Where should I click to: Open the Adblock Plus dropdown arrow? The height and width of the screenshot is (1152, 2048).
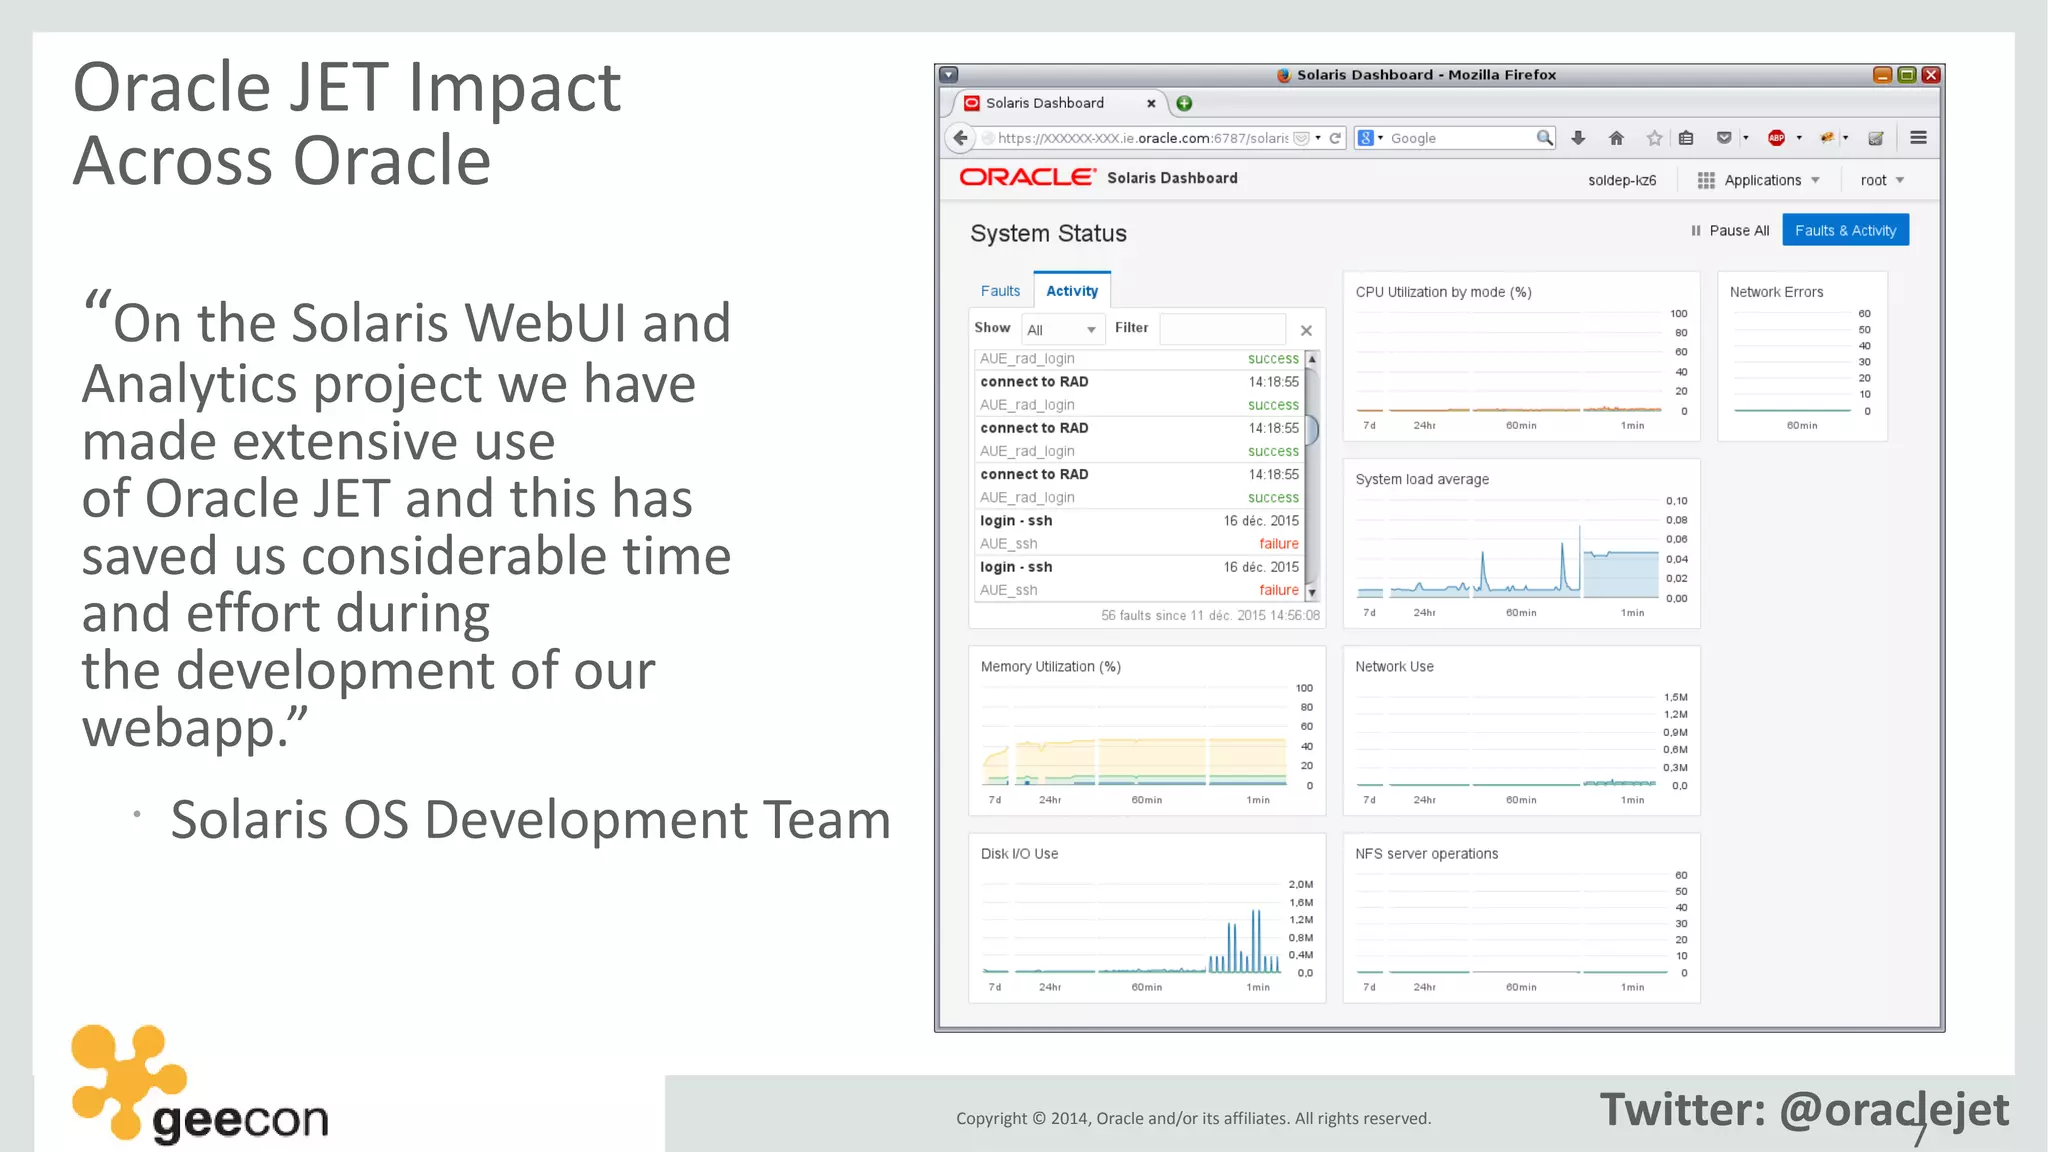tap(1799, 138)
